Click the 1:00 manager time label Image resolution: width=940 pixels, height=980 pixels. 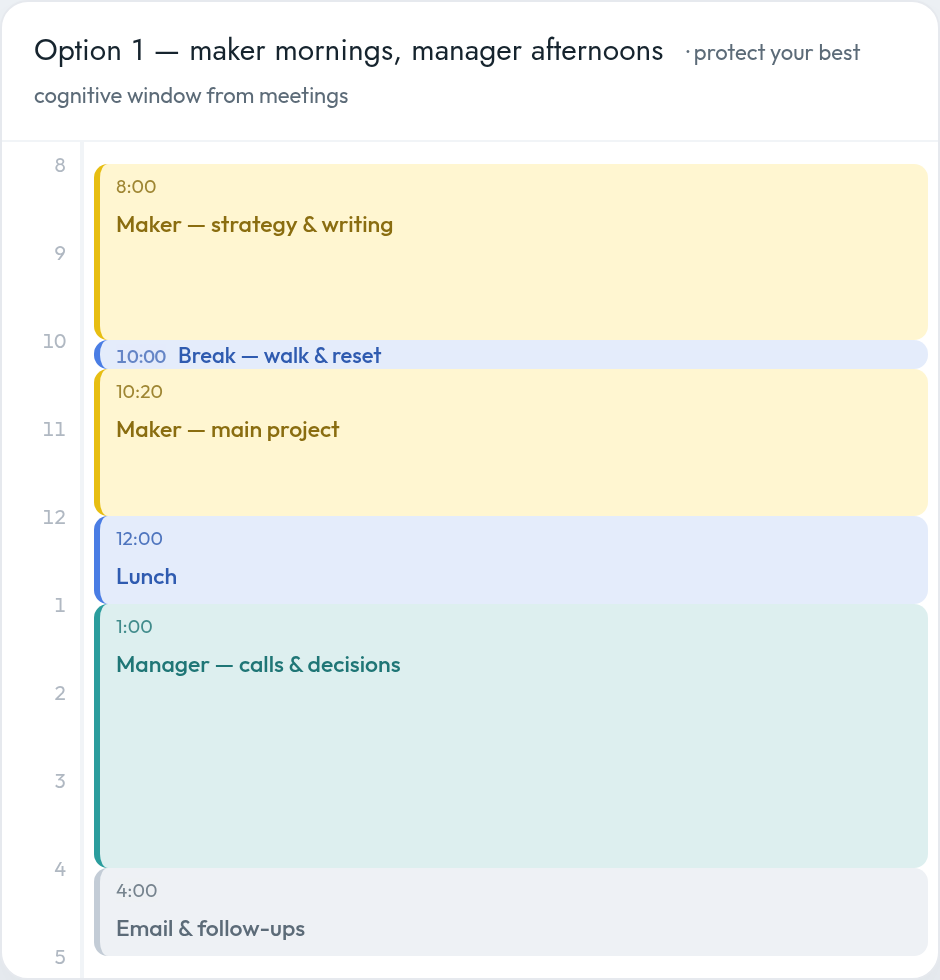click(134, 627)
